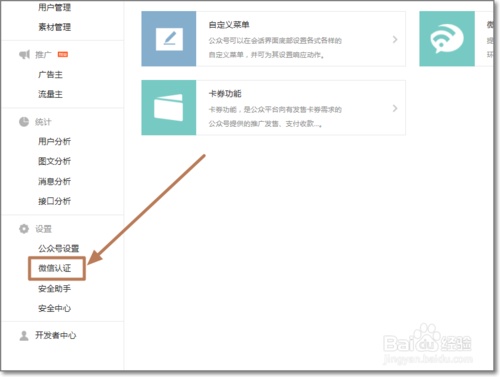Open 安全中心 in settings
The image size is (500, 377).
point(54,308)
